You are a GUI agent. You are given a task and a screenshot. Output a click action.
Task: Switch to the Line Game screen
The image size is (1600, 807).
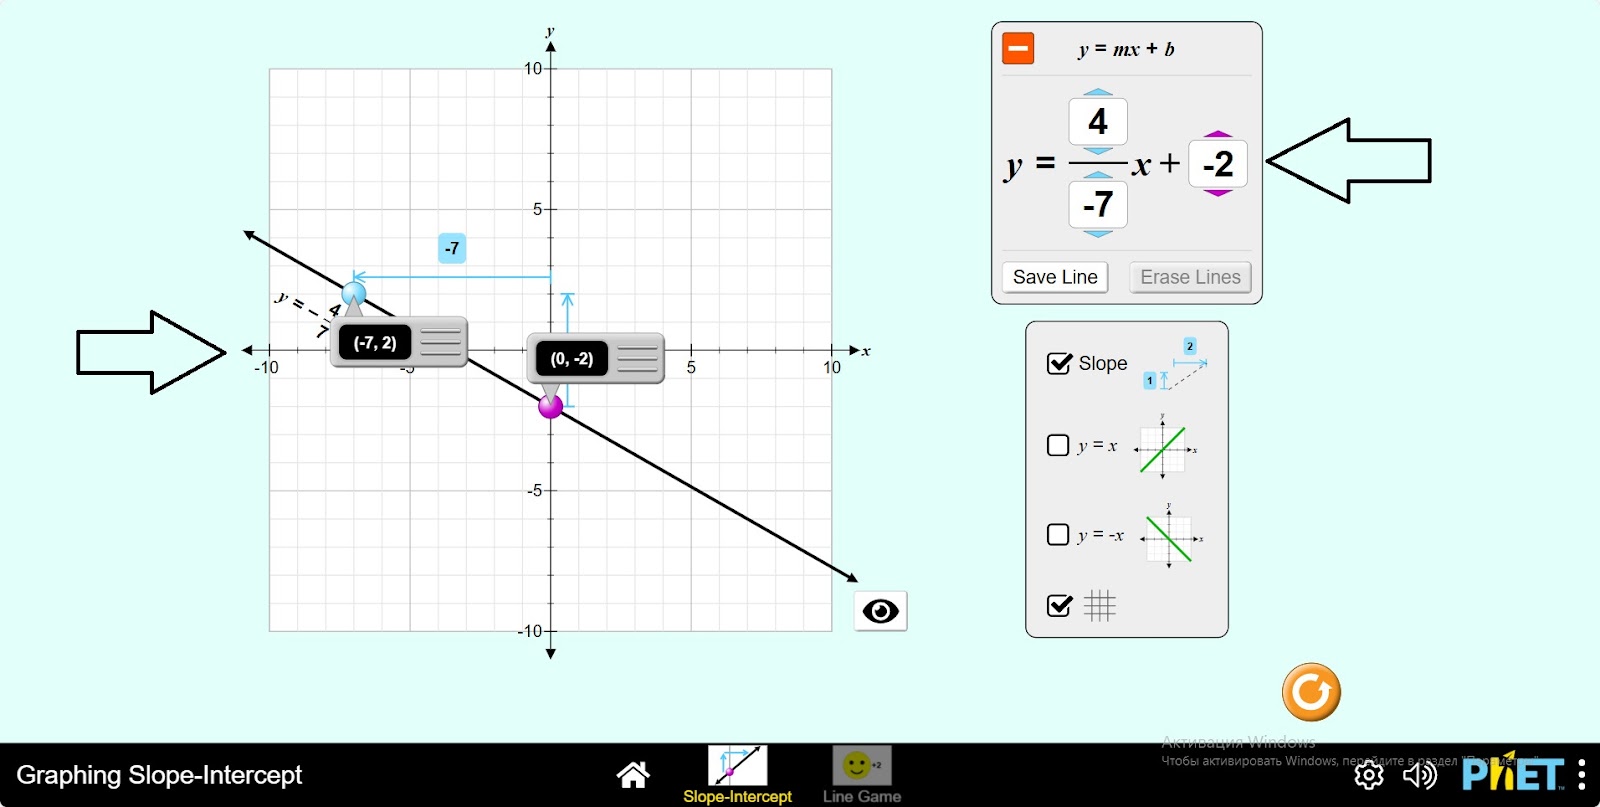coord(861,774)
